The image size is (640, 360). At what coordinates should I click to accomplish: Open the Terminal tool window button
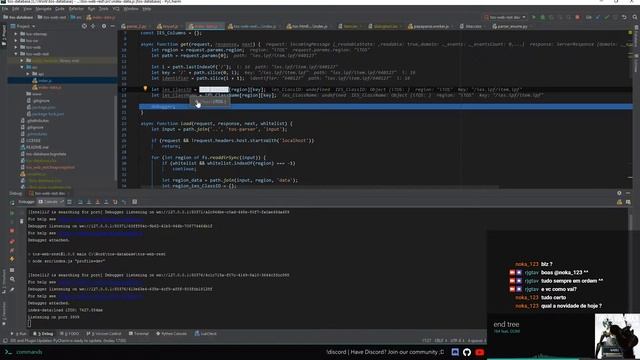click(139, 333)
